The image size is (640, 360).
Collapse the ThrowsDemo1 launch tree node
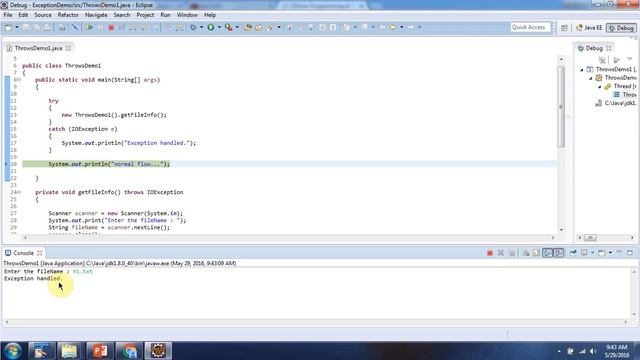[x=582, y=70]
